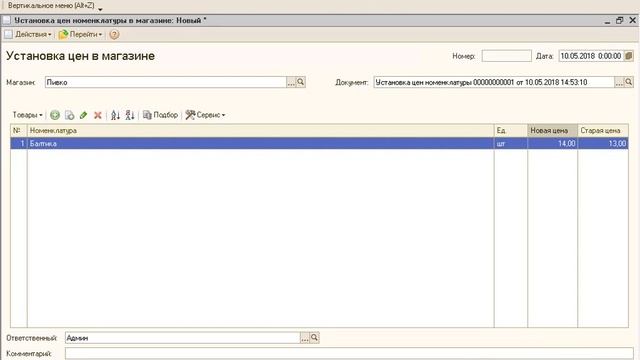Sort ascending icon in table toolbar
640x360 pixels.
coord(116,115)
